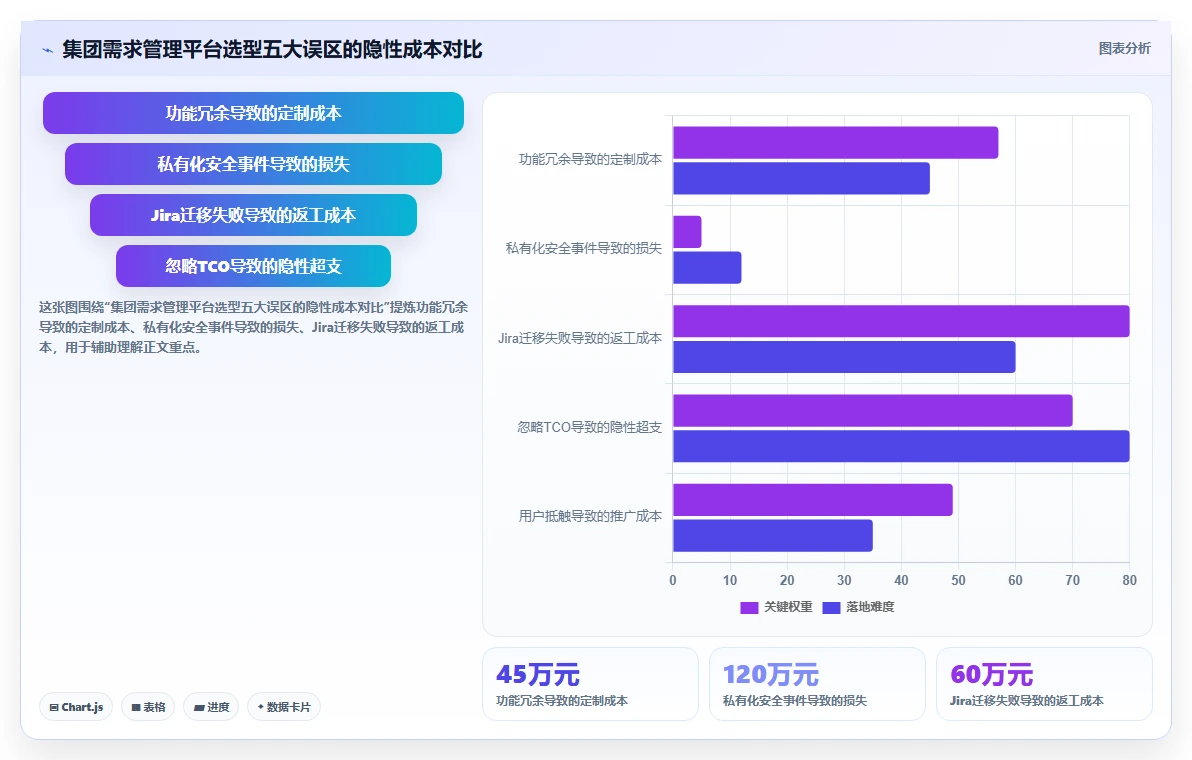This screenshot has height=760, width=1192.
Task: Click the description paragraph under the funnel
Action: coord(253,328)
